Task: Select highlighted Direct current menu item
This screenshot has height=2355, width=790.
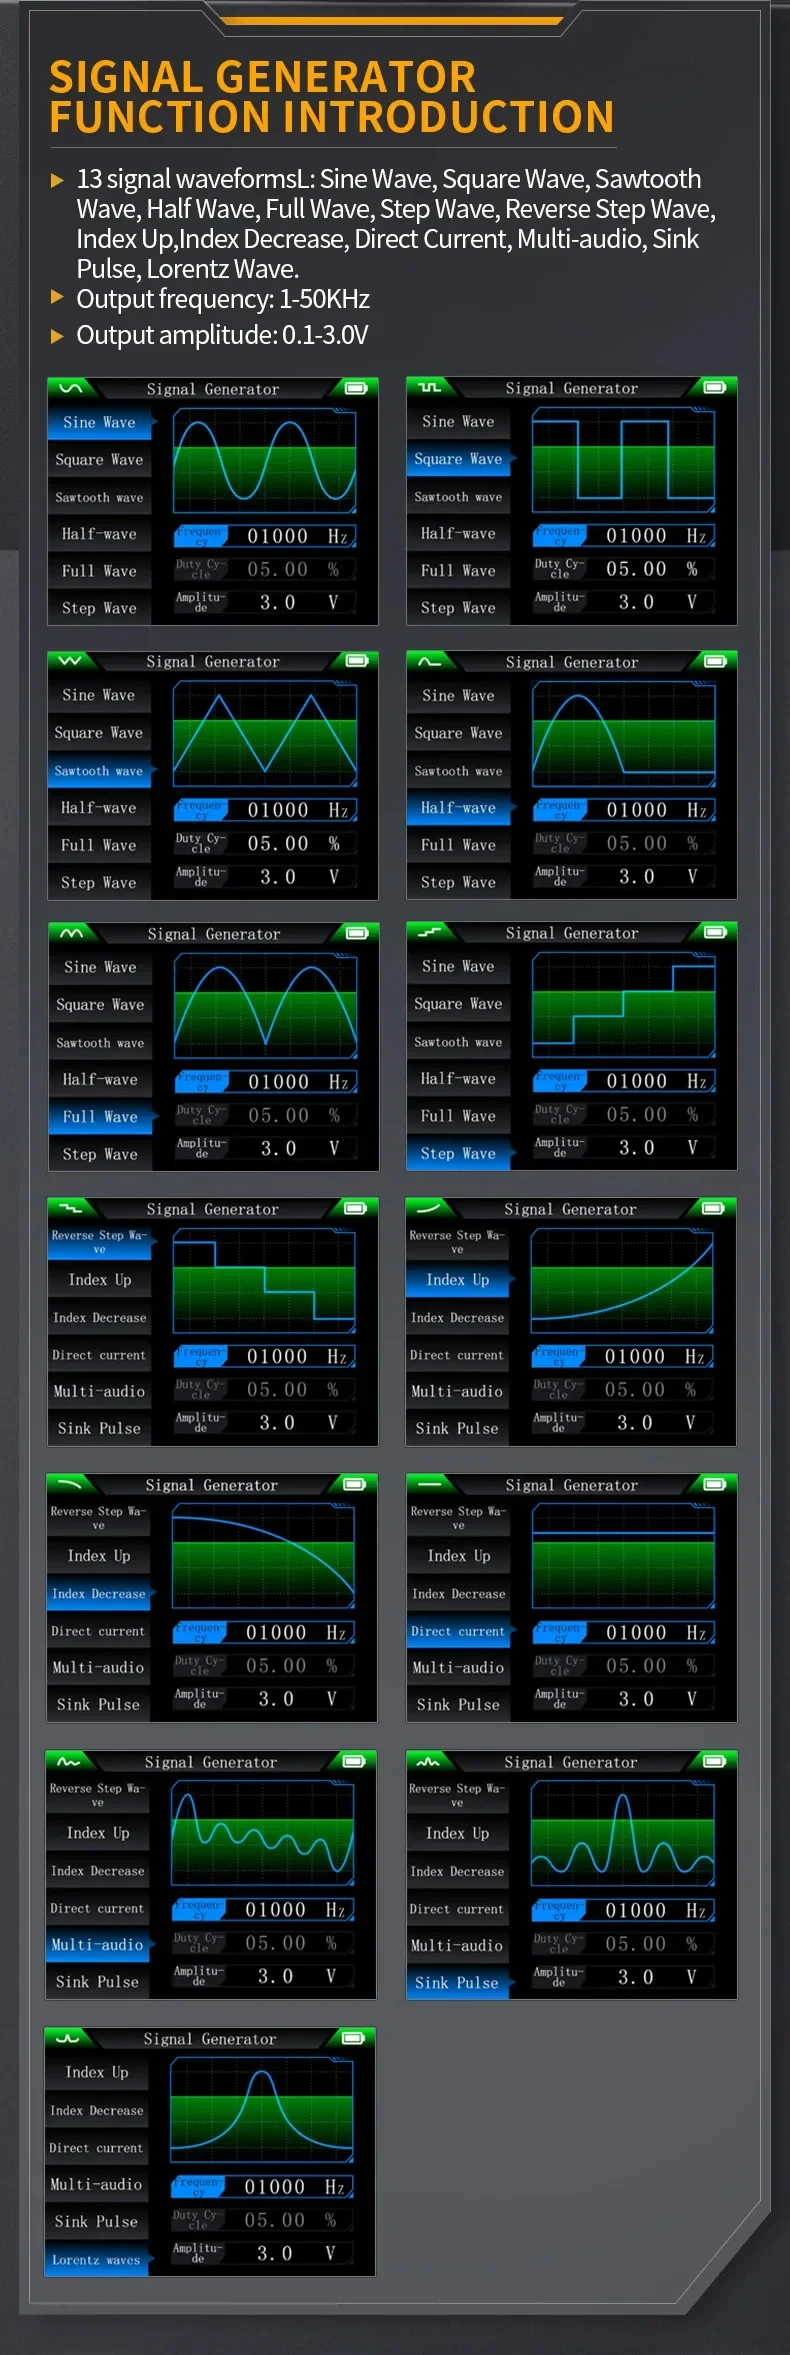Action: (x=460, y=1631)
